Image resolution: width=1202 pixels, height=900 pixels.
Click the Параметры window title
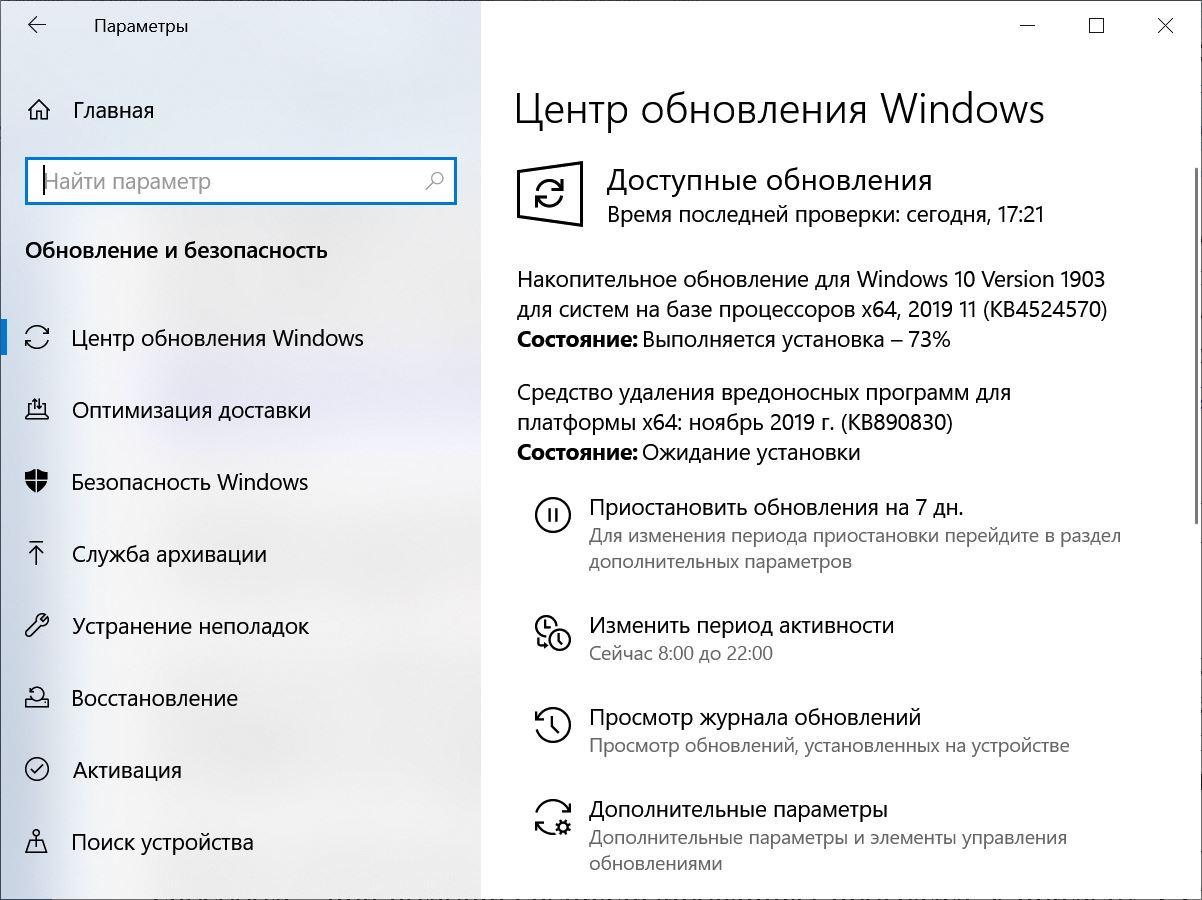(x=141, y=26)
